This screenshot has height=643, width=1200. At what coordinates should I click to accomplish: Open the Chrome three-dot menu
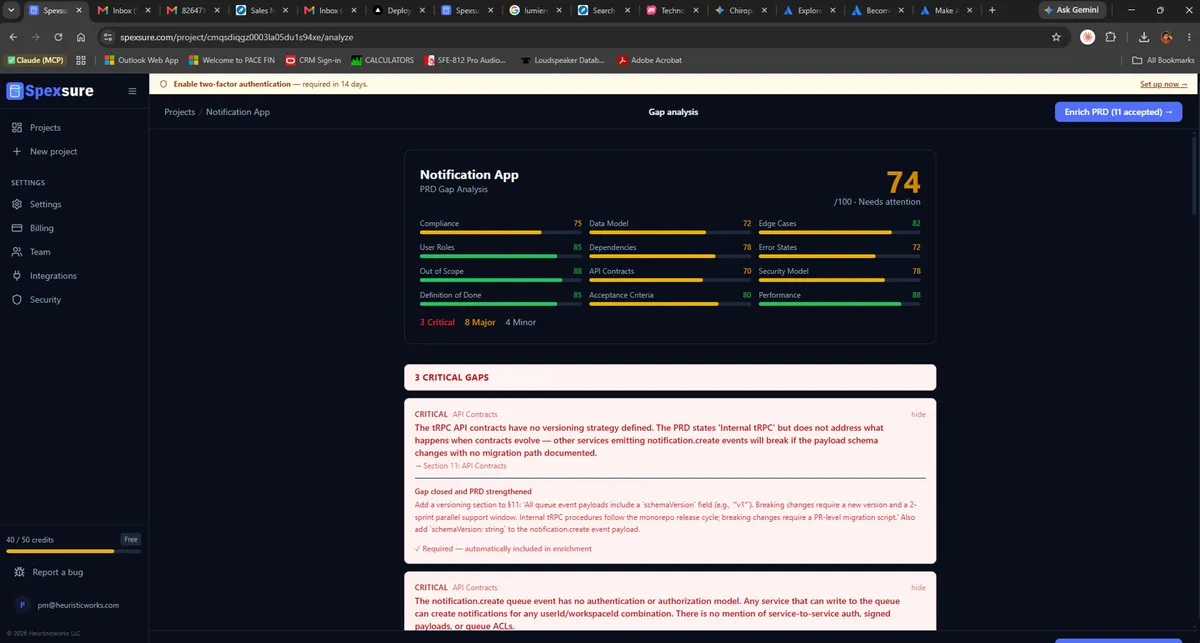click(1187, 37)
